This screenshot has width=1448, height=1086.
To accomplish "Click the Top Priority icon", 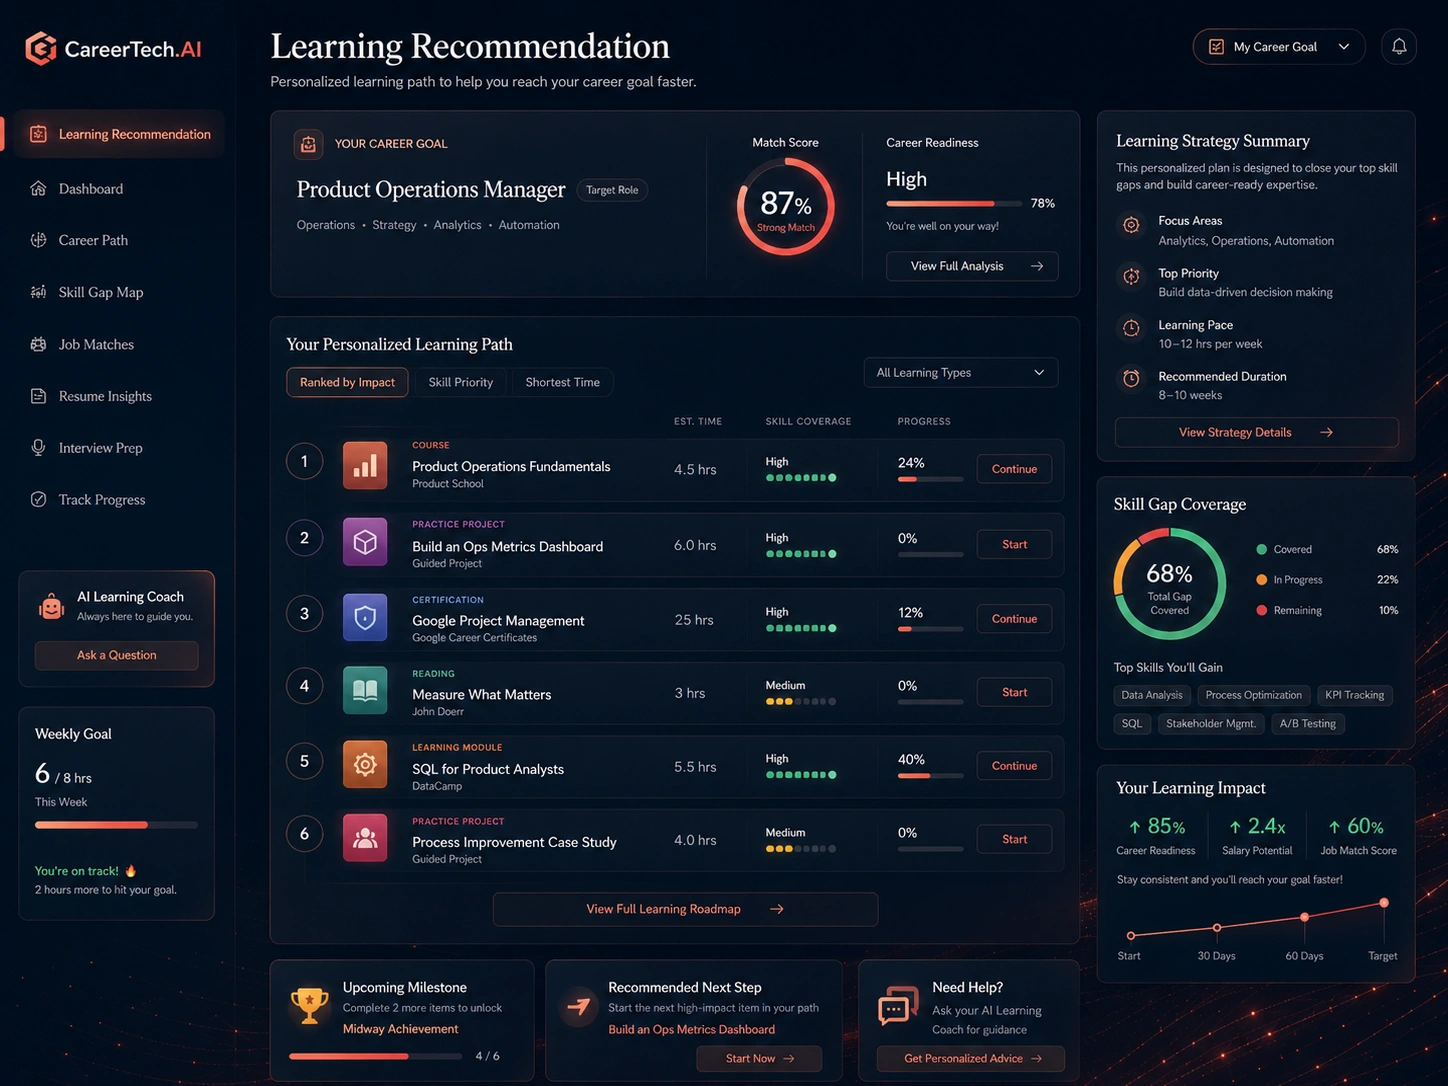I will (1131, 276).
